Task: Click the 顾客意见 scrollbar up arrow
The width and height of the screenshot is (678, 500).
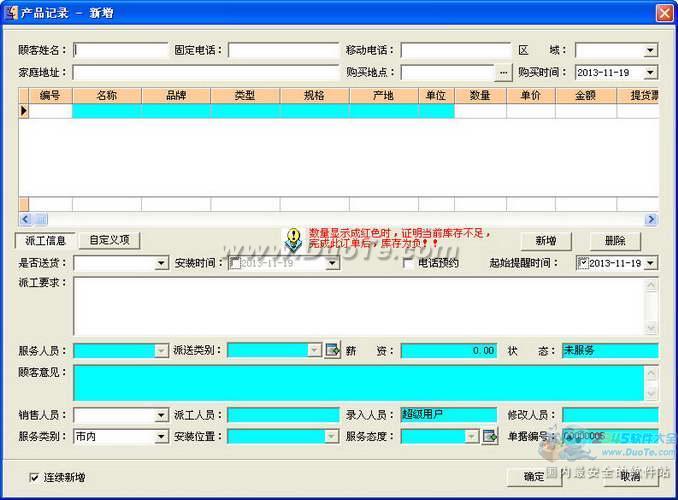Action: point(651,372)
